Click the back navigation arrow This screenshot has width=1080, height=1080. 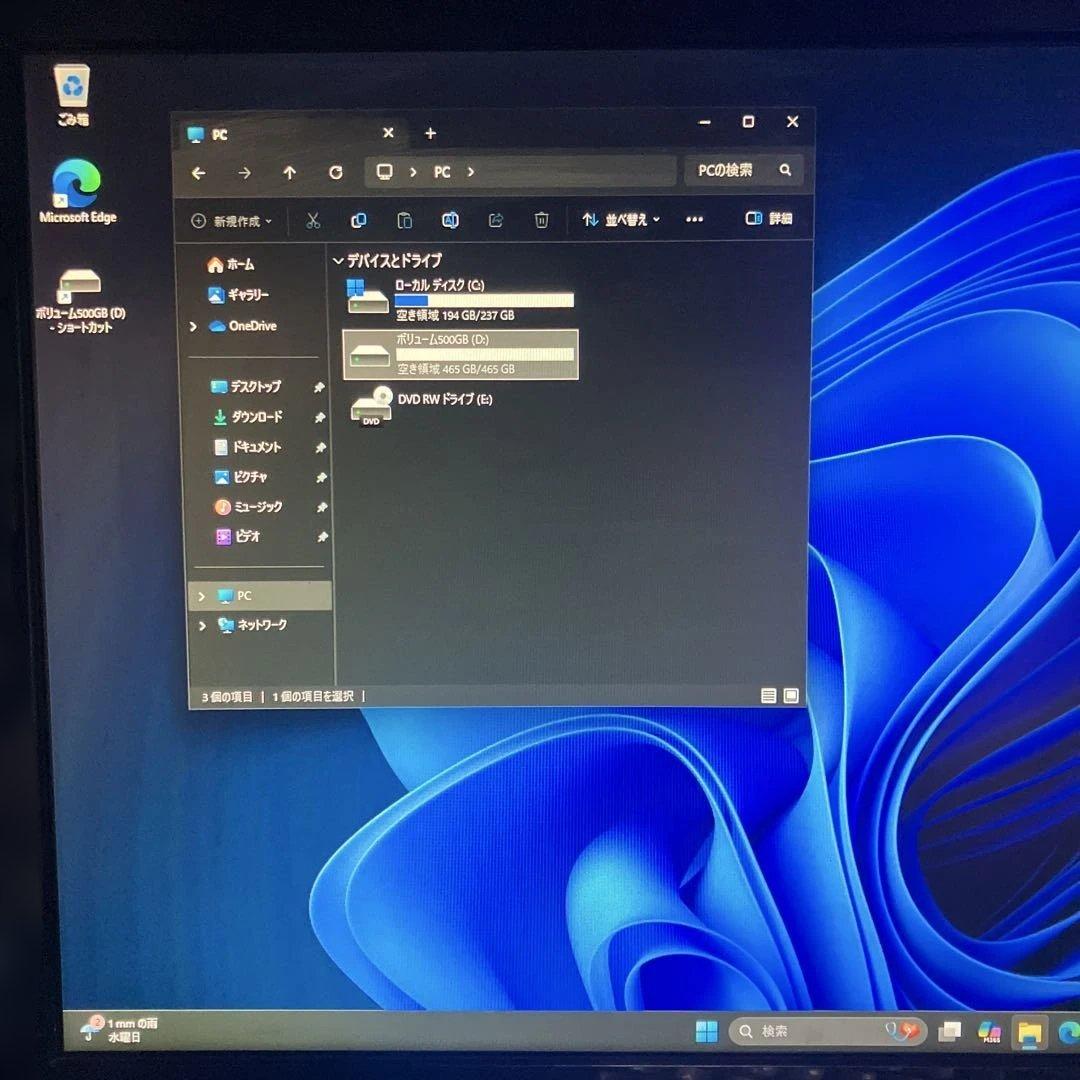(198, 172)
